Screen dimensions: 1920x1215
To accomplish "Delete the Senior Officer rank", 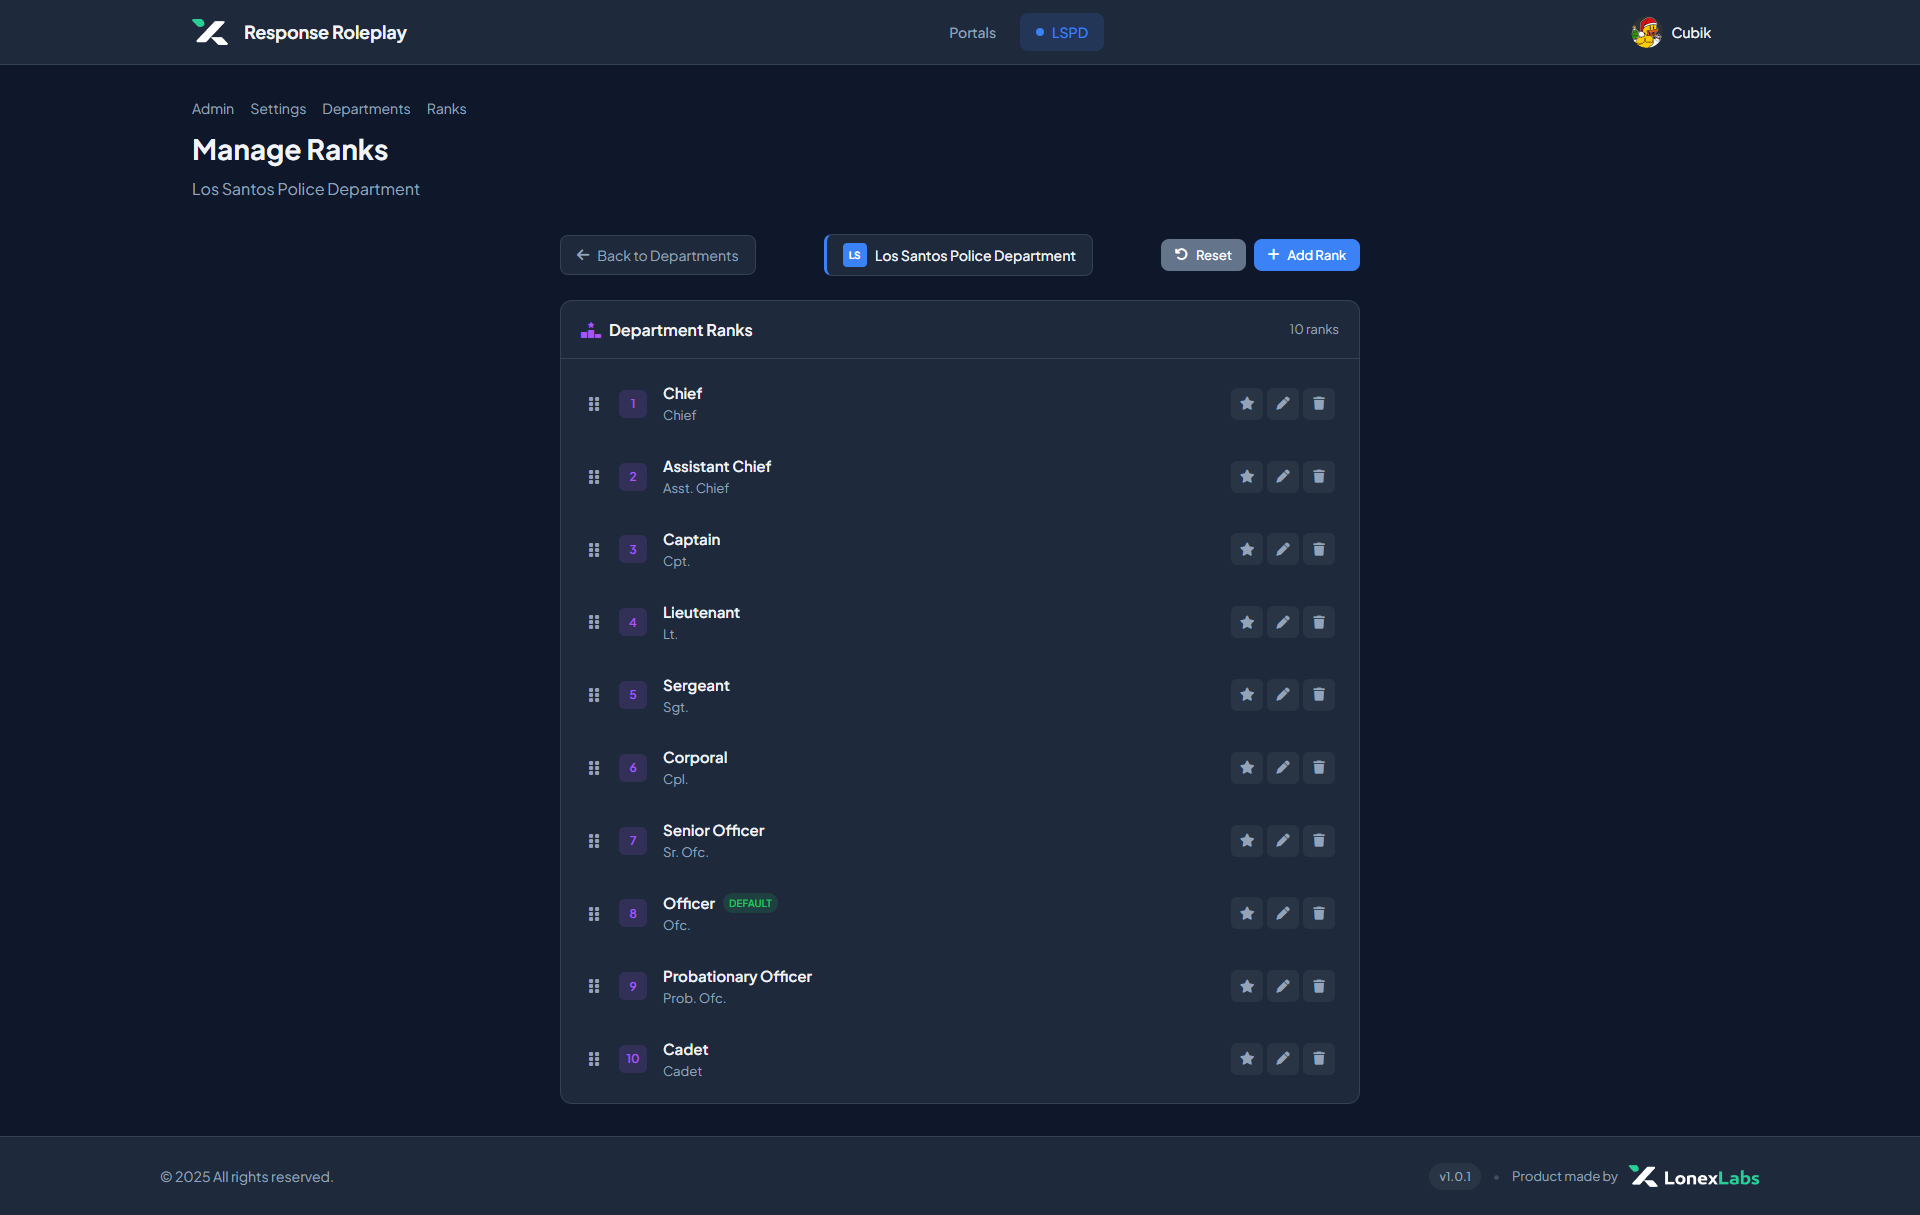I will pos(1319,841).
